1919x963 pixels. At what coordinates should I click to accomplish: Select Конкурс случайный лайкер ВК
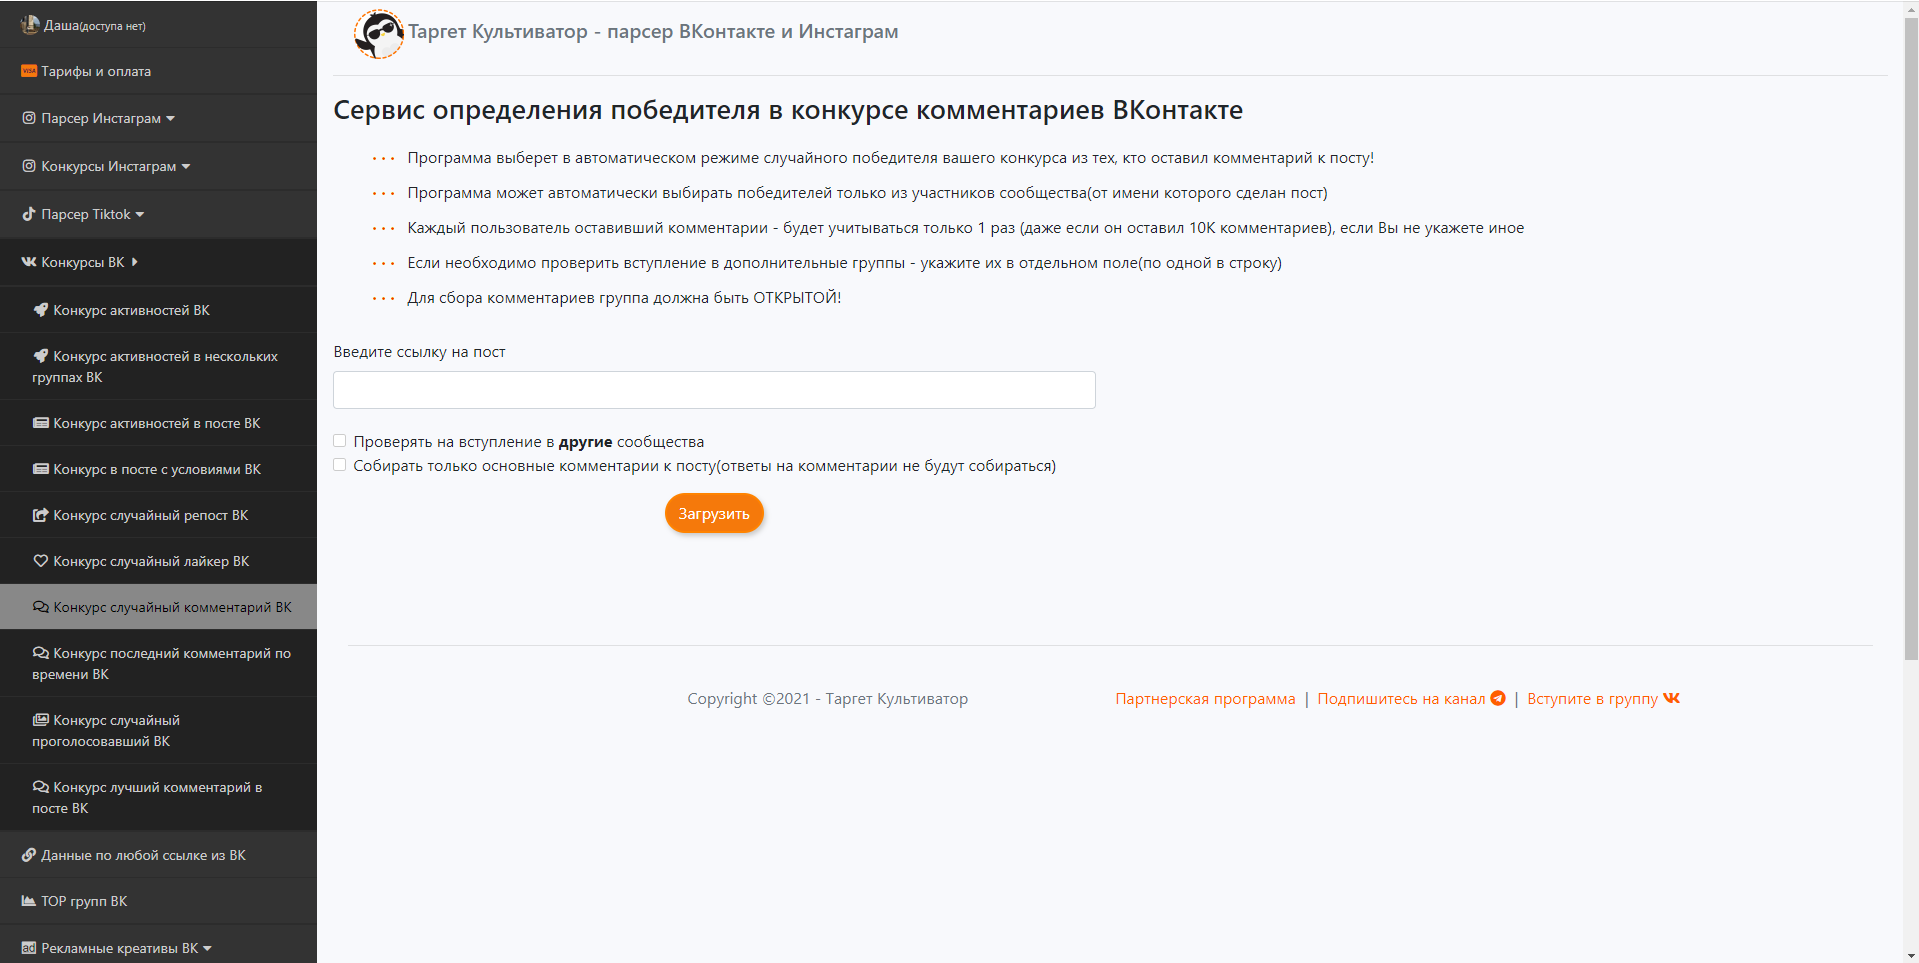click(x=158, y=561)
